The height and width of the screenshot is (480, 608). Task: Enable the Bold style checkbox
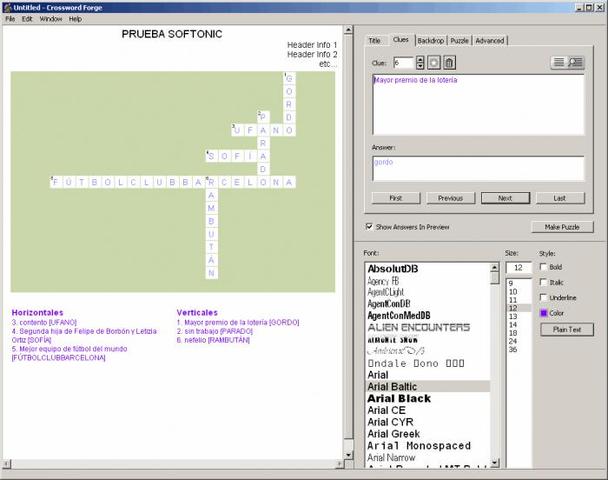(x=544, y=267)
